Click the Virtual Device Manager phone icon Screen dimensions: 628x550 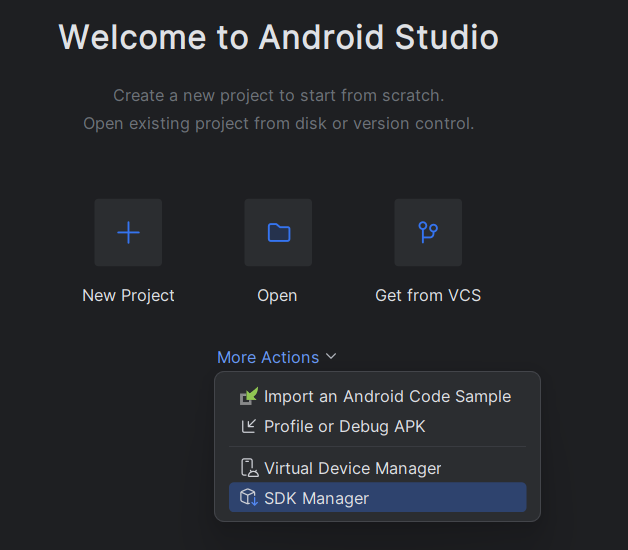pos(249,468)
